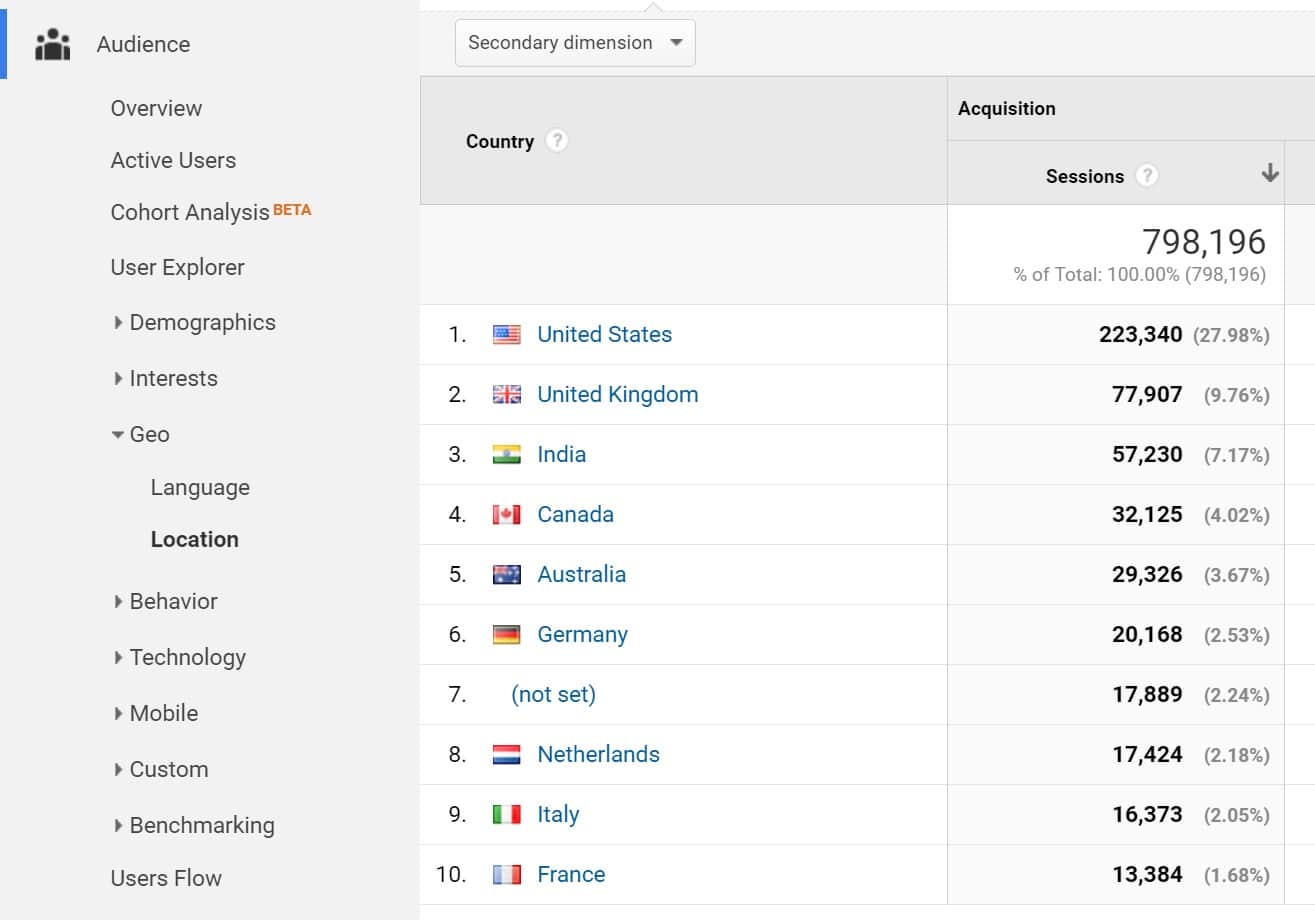Click the France flag icon
The image size is (1315, 920).
(507, 874)
